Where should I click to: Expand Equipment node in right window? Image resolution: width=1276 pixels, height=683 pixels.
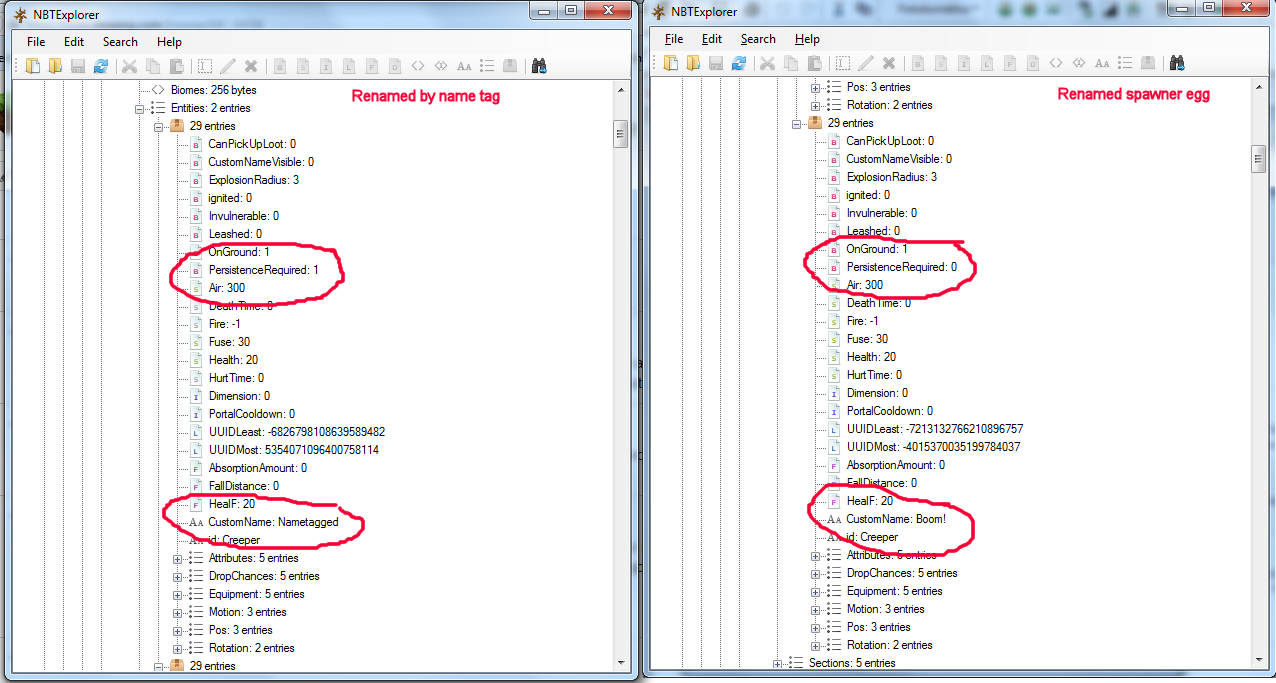tap(815, 591)
